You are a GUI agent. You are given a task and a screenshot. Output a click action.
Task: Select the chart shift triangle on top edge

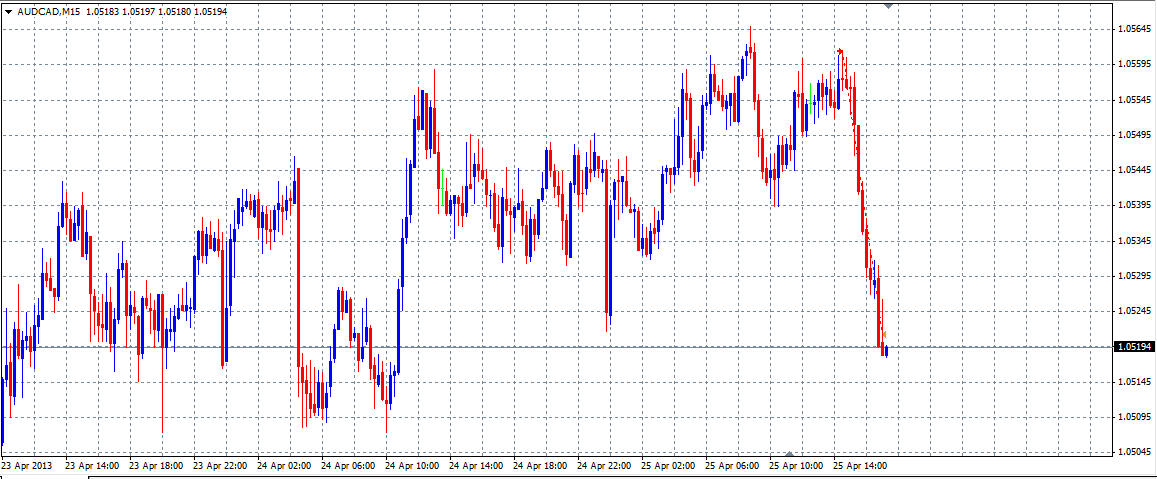tap(888, 6)
